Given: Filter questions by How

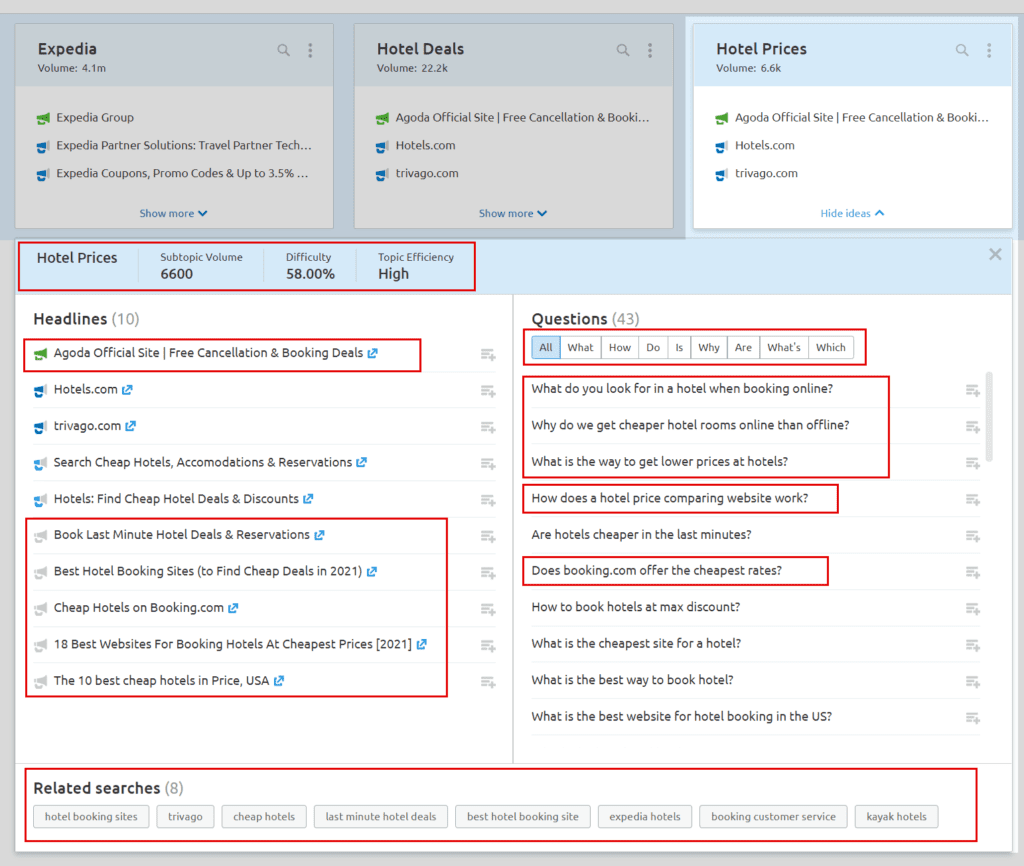Looking at the screenshot, I should point(620,347).
